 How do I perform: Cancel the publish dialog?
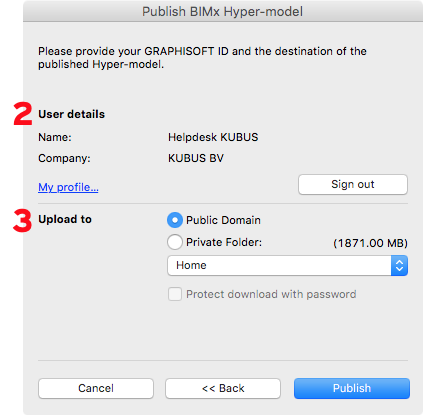[x=96, y=388]
